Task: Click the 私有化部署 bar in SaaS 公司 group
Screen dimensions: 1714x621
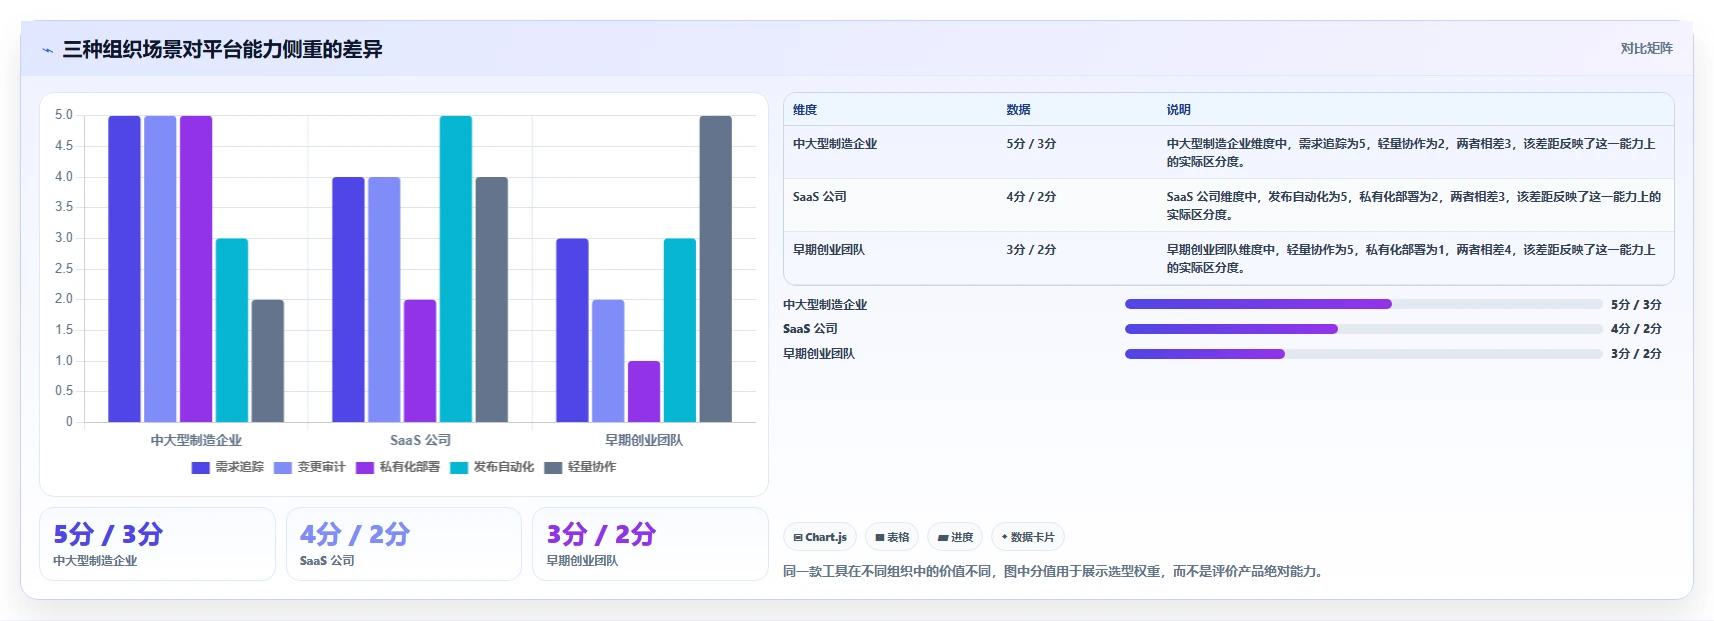Action: click(420, 361)
